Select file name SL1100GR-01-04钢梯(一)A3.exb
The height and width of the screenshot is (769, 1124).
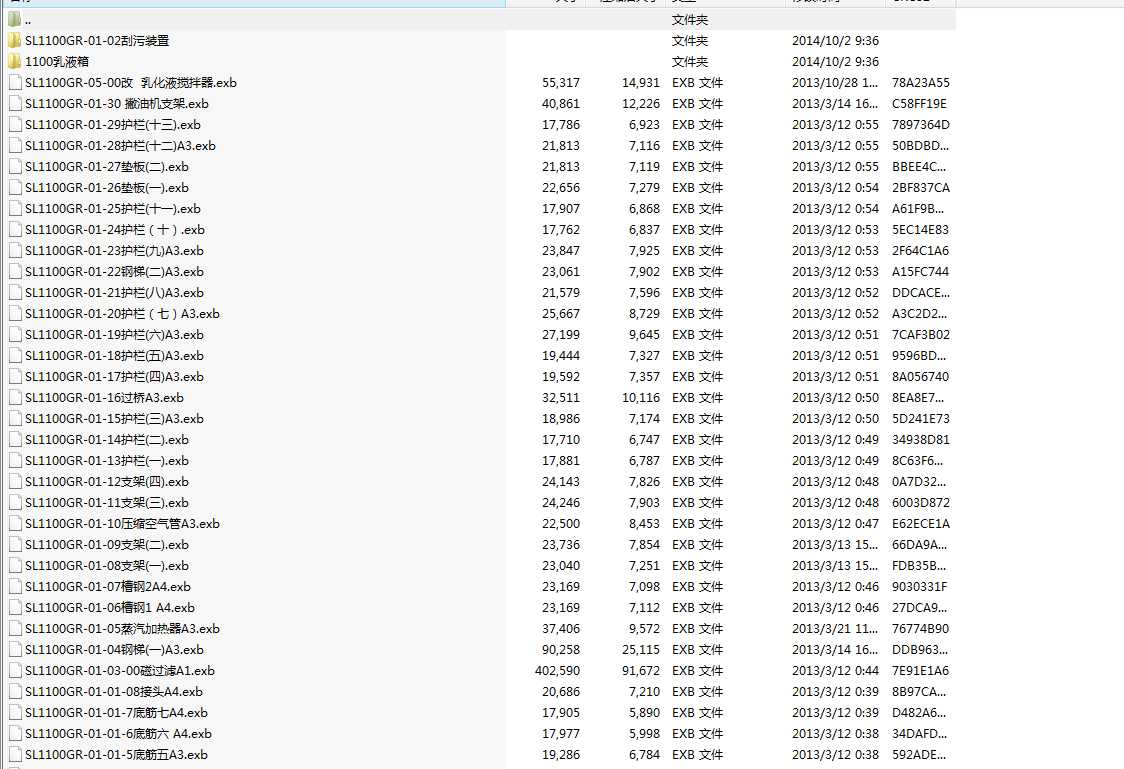(114, 650)
